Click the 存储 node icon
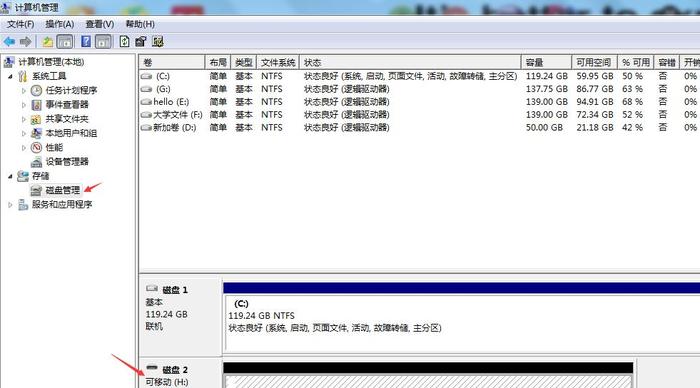Viewport: 700px width, 388px height. point(23,176)
